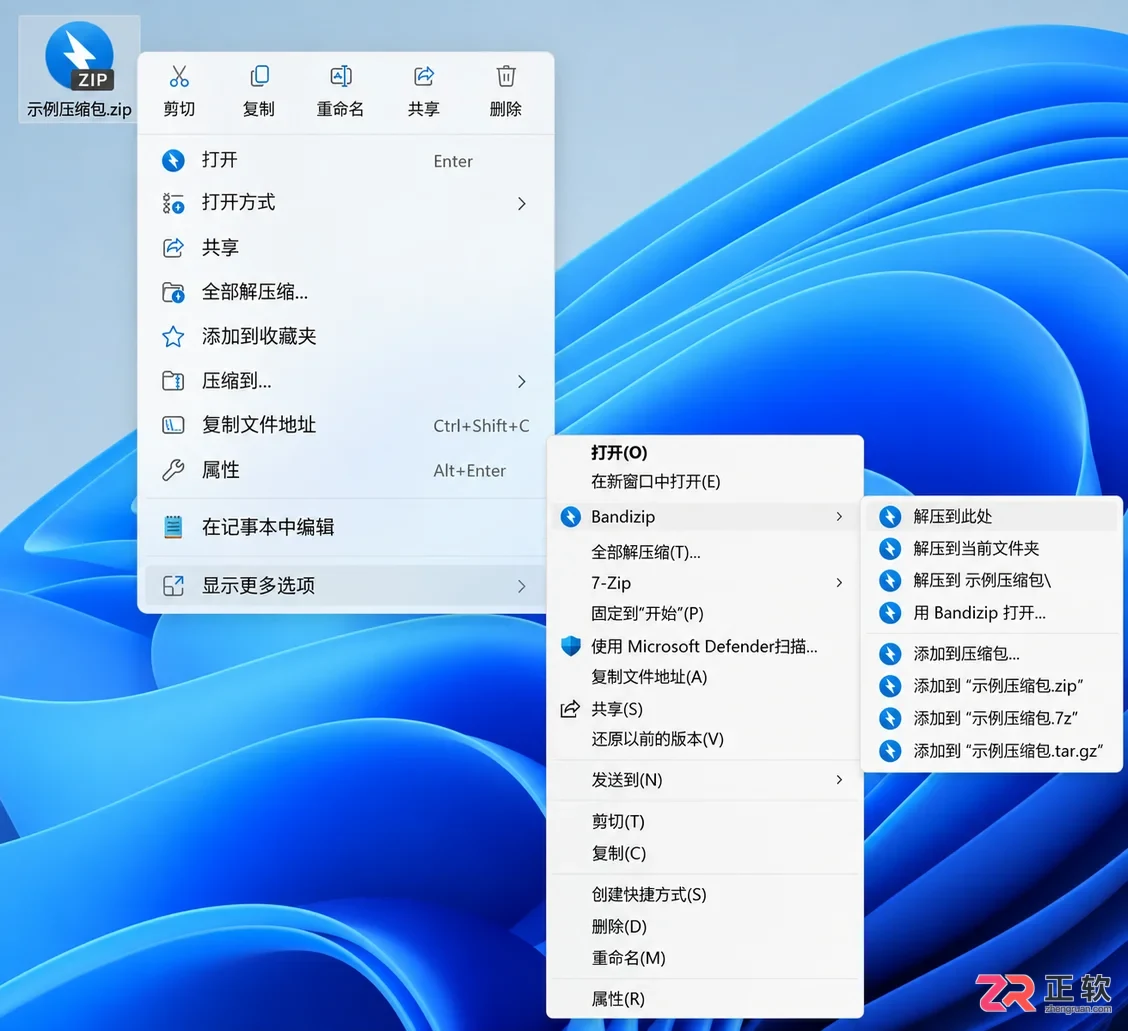Click the icon beside 添加到 "示例压缩包.7z"
This screenshot has height=1031, width=1128.
891,718
